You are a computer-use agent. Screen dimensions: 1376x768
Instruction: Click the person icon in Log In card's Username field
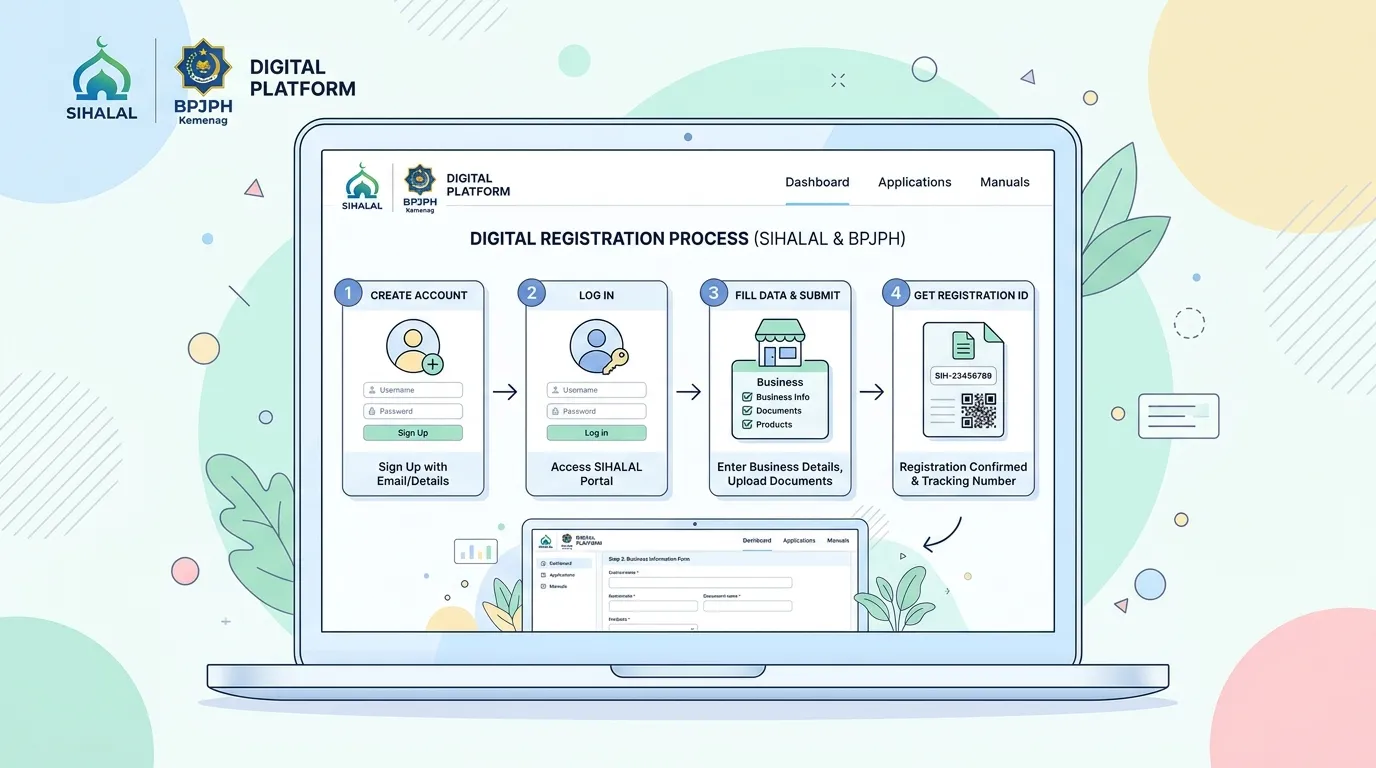555,390
